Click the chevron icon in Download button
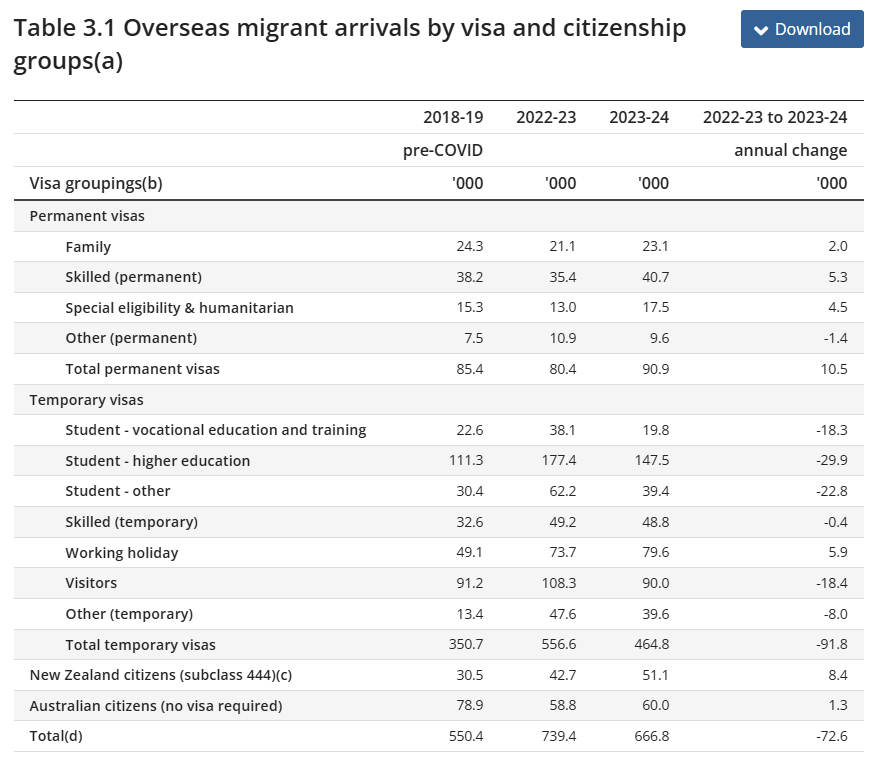876x765 pixels. pos(760,30)
